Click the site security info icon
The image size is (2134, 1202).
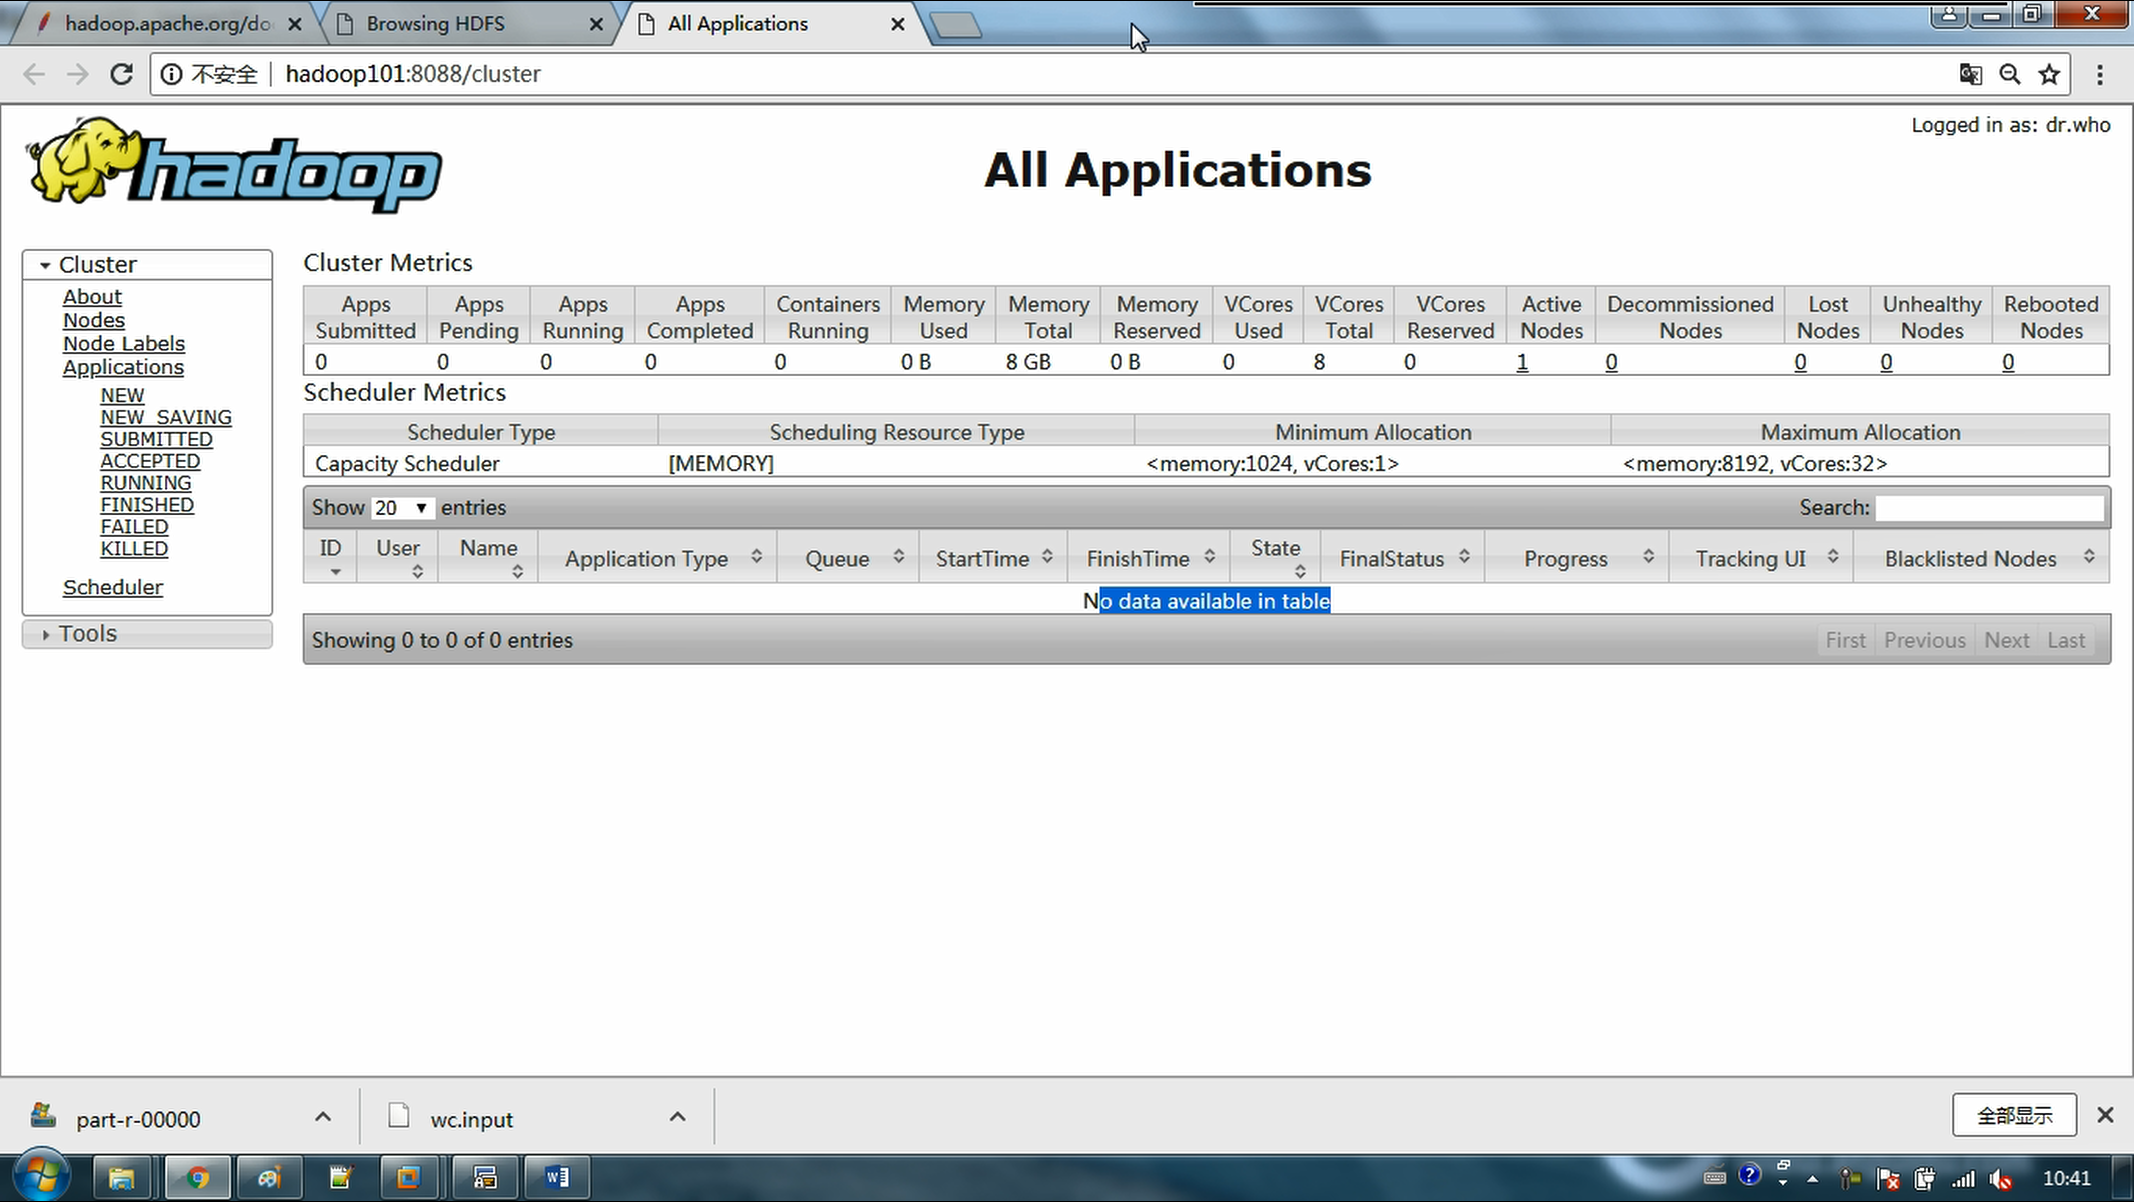[x=172, y=74]
